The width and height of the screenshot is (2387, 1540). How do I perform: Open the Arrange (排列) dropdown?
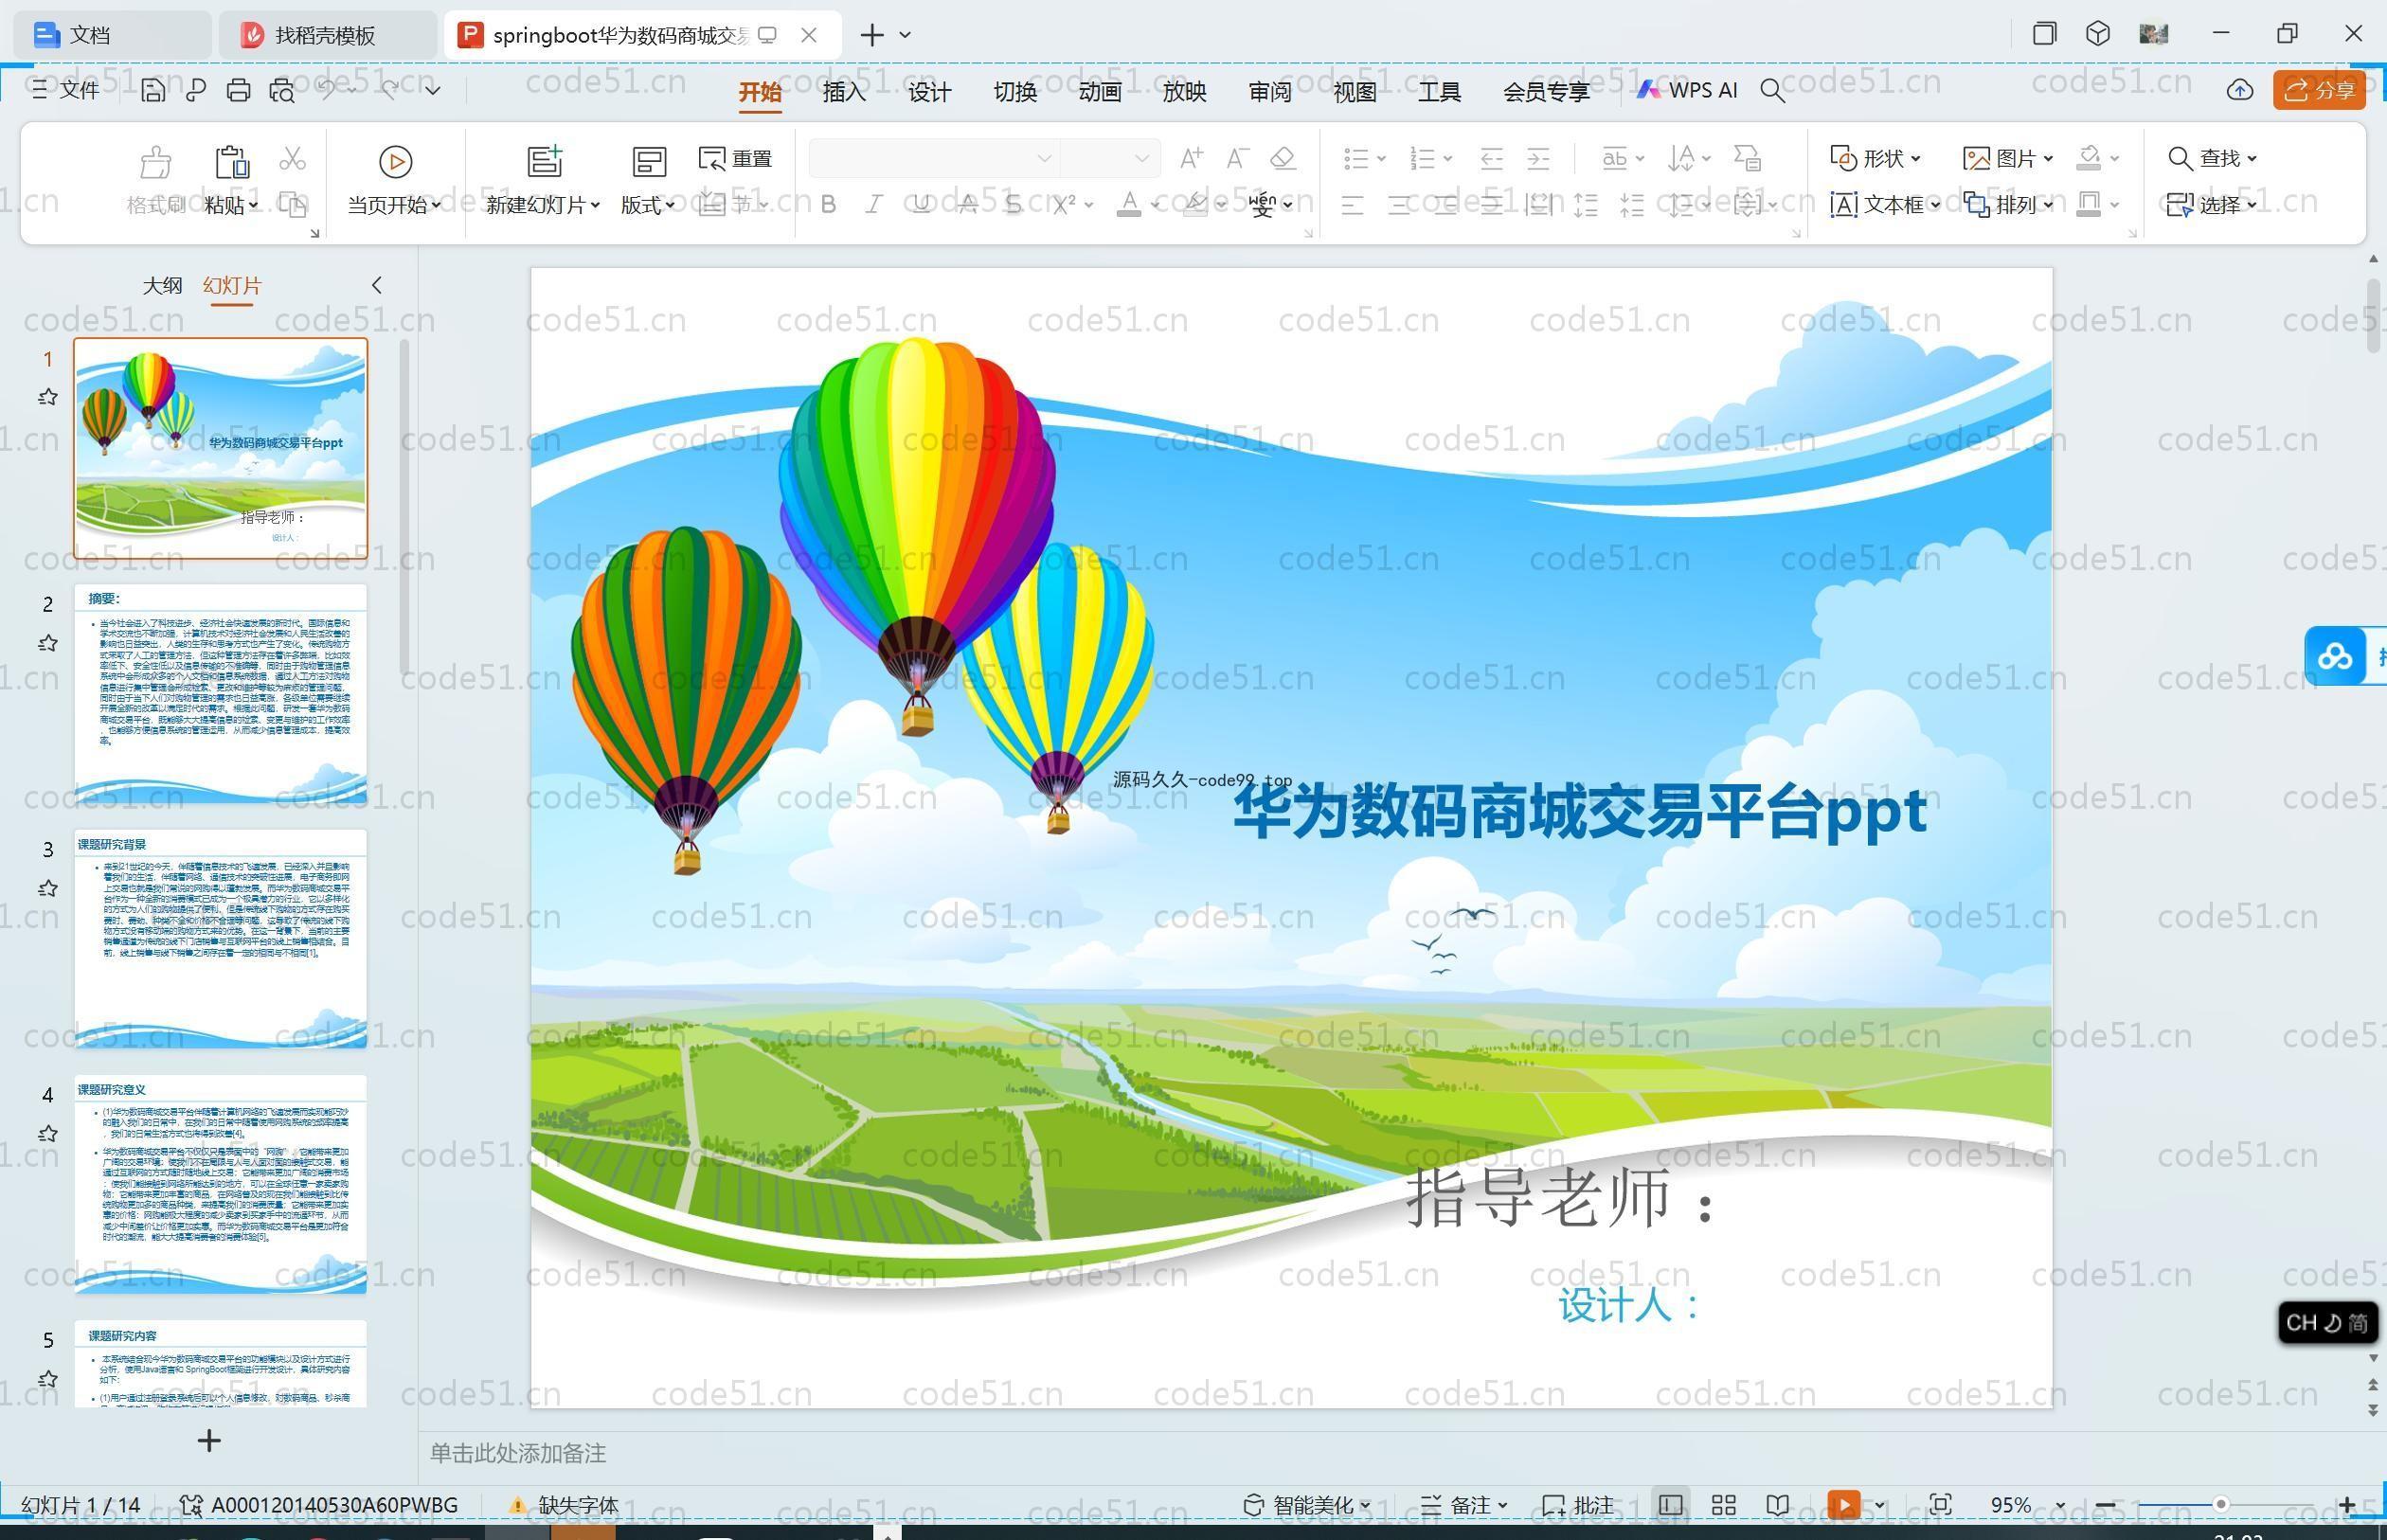[x=2008, y=205]
